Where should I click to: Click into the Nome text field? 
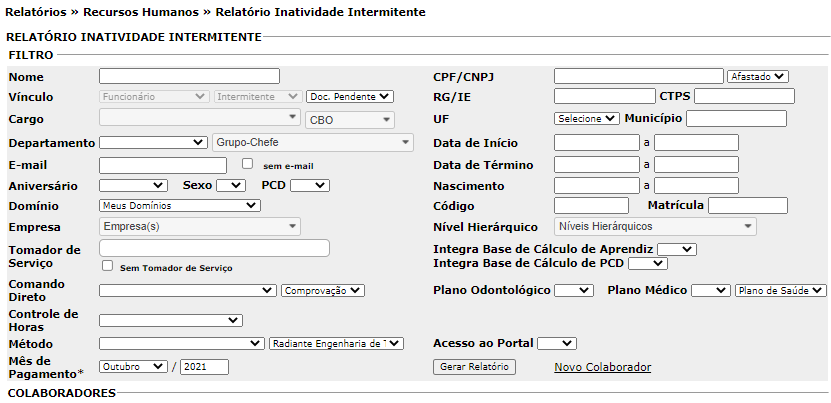tap(189, 76)
